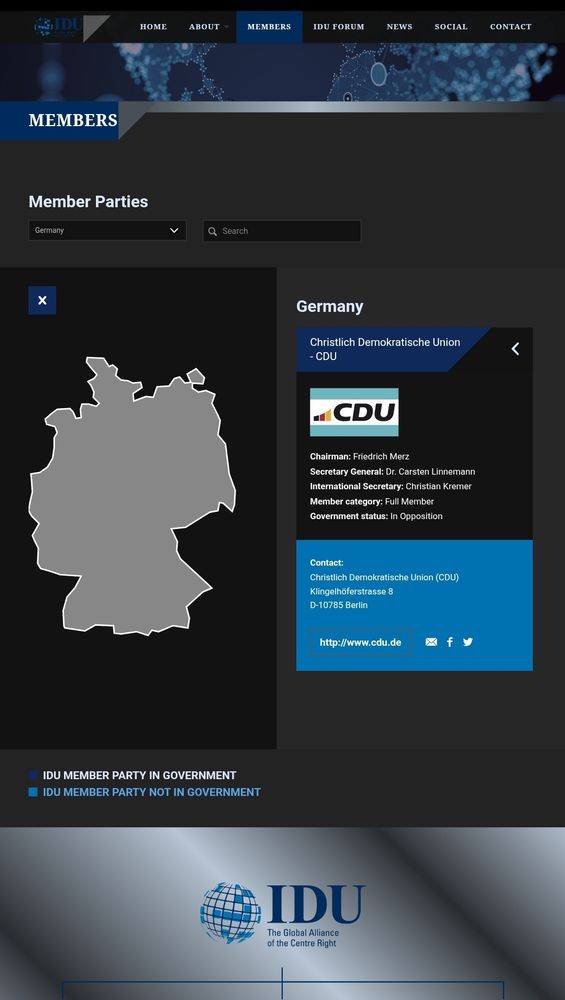Visit the CDU Facebook page icon
Screen dimensions: 565x1000
point(450,642)
